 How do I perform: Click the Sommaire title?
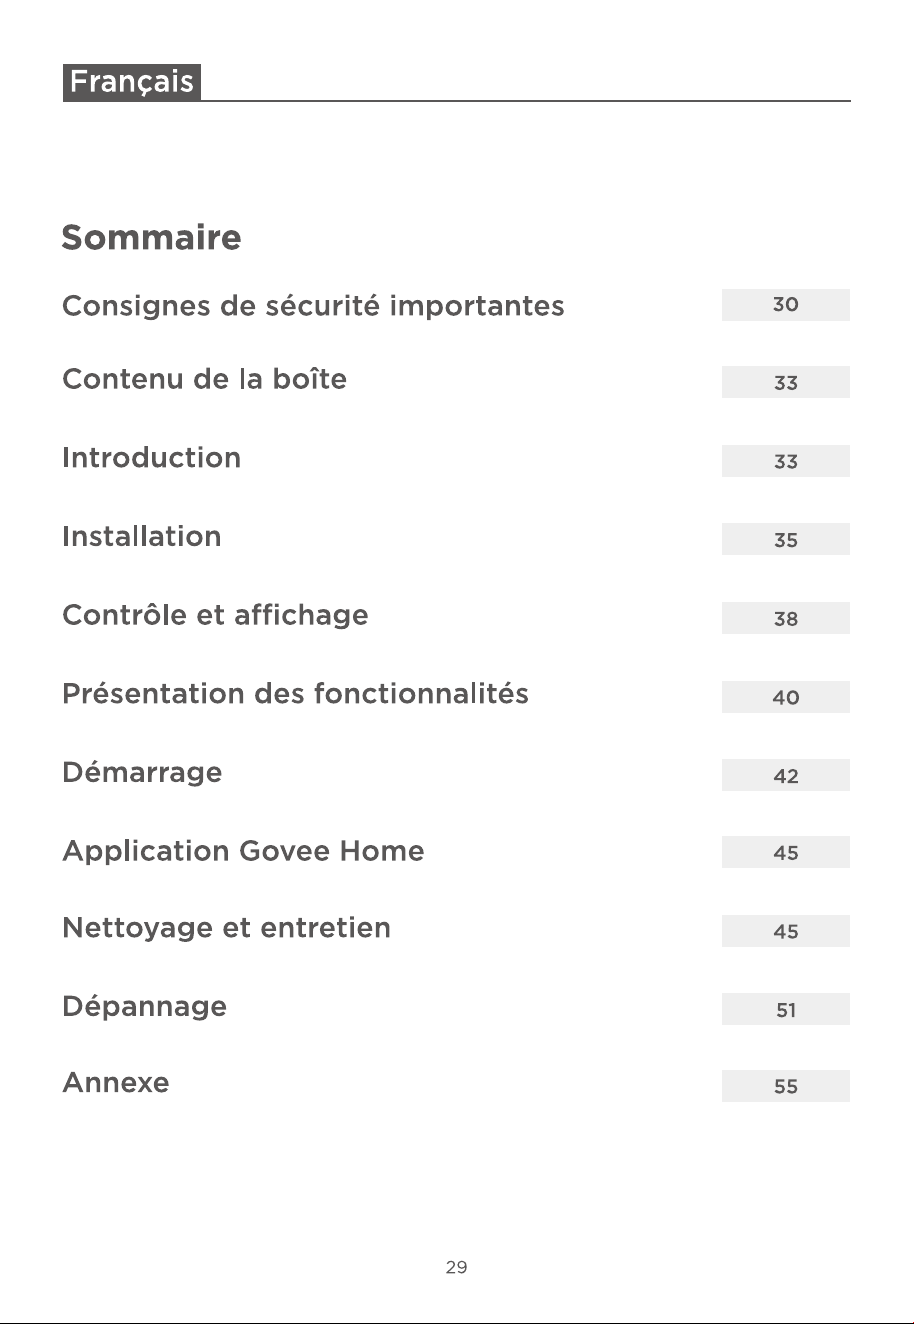(x=151, y=238)
